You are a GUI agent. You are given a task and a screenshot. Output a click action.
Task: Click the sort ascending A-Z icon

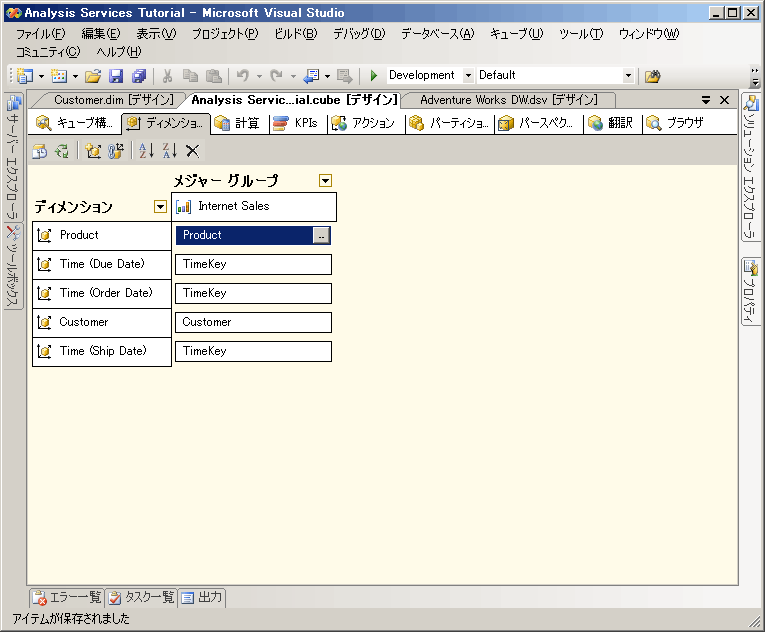point(146,151)
